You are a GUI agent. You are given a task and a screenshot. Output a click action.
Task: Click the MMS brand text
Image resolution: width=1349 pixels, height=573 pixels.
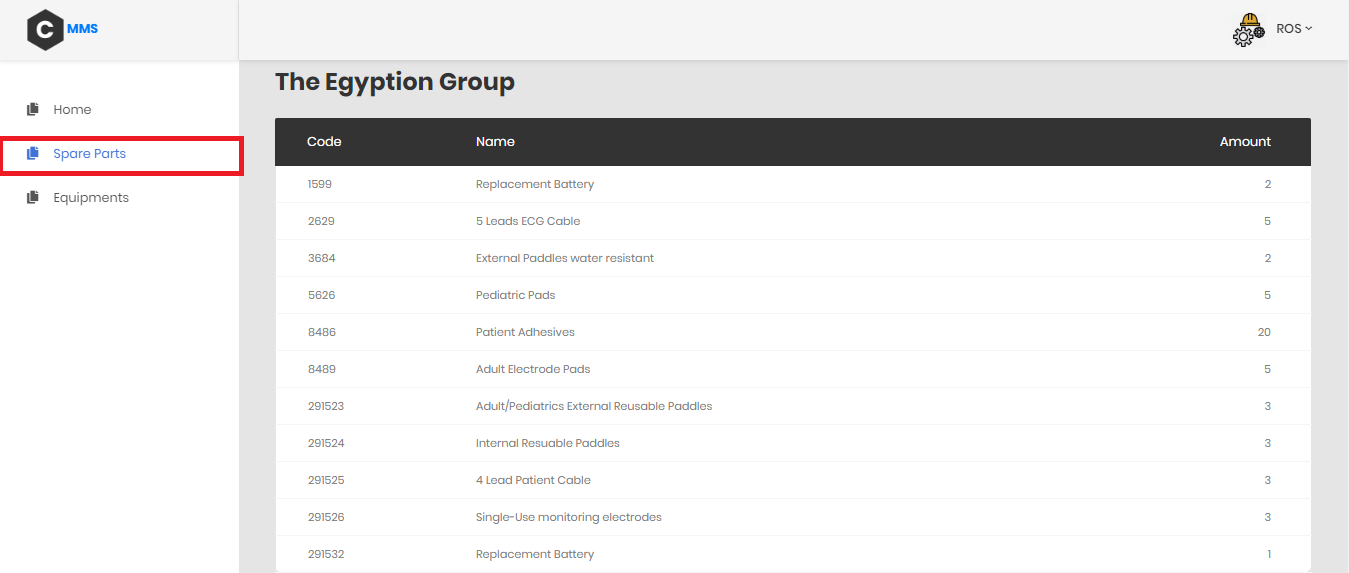click(x=82, y=29)
